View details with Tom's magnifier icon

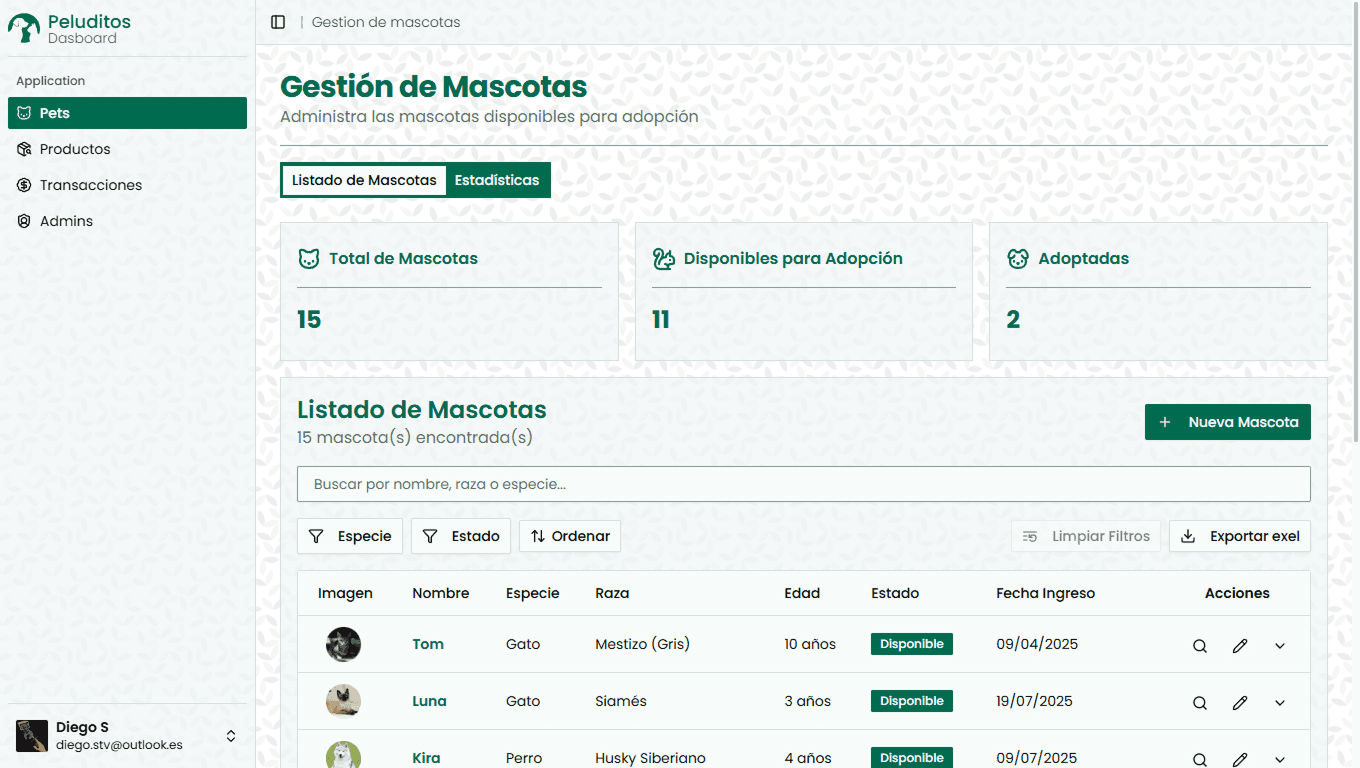coord(1200,646)
